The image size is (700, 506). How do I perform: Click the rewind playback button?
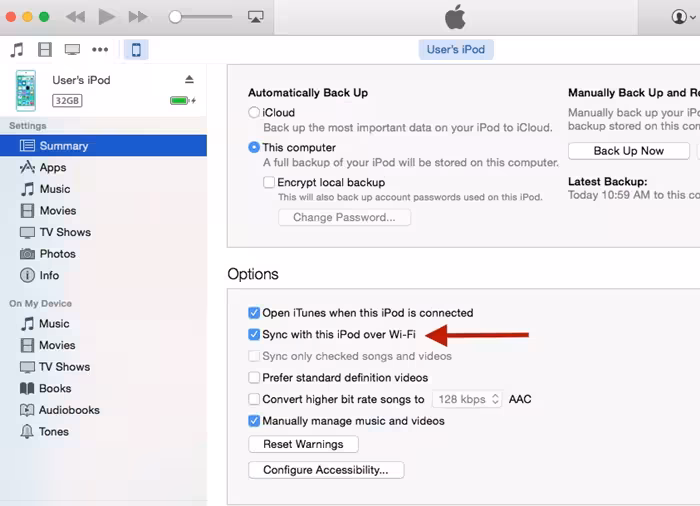coord(75,17)
